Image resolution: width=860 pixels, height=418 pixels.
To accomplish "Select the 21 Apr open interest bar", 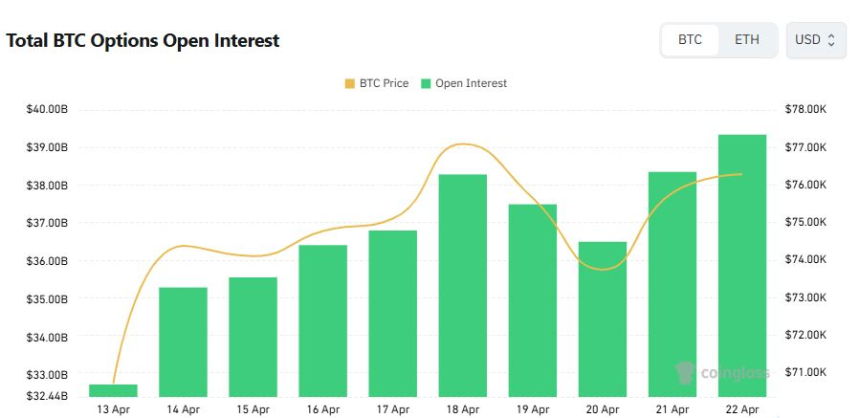I will (672, 283).
